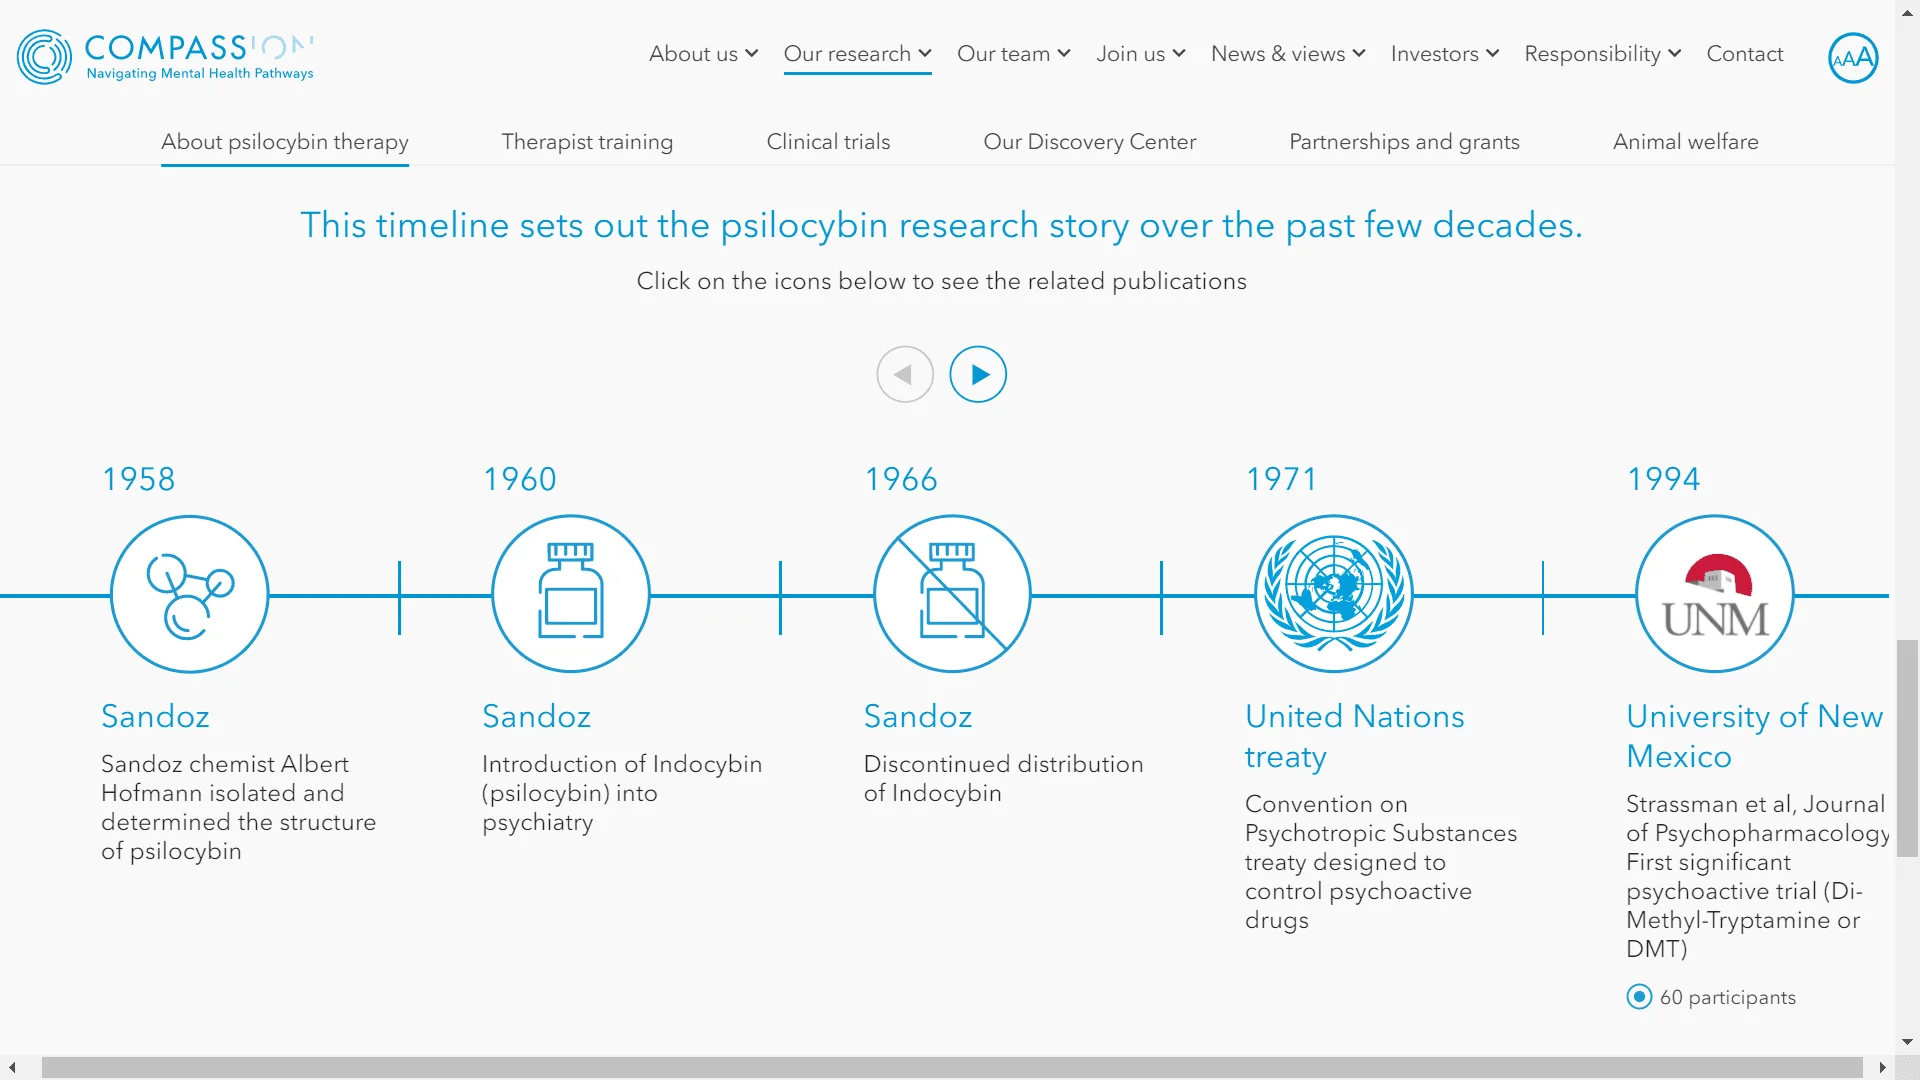Image resolution: width=1920 pixels, height=1080 pixels.
Task: Click the horizontal scrollbar right arrow
Action: 1883,1068
